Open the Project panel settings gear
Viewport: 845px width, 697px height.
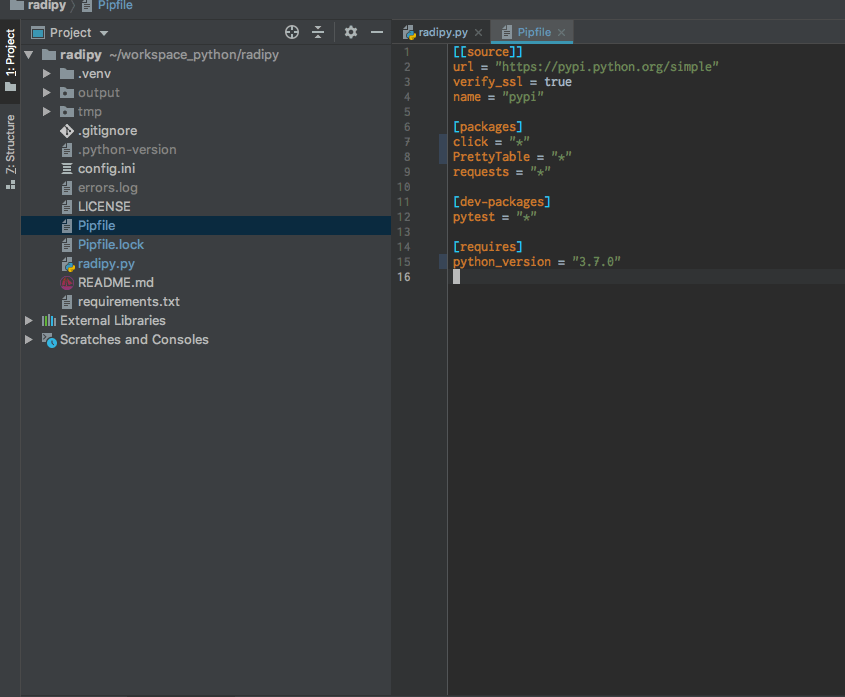click(350, 32)
